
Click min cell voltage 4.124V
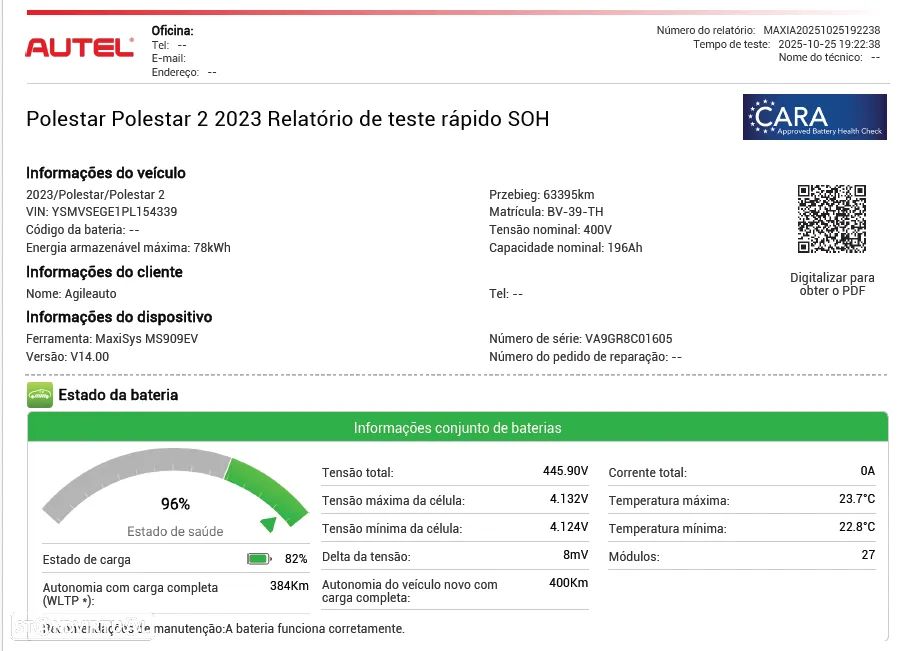coord(569,527)
